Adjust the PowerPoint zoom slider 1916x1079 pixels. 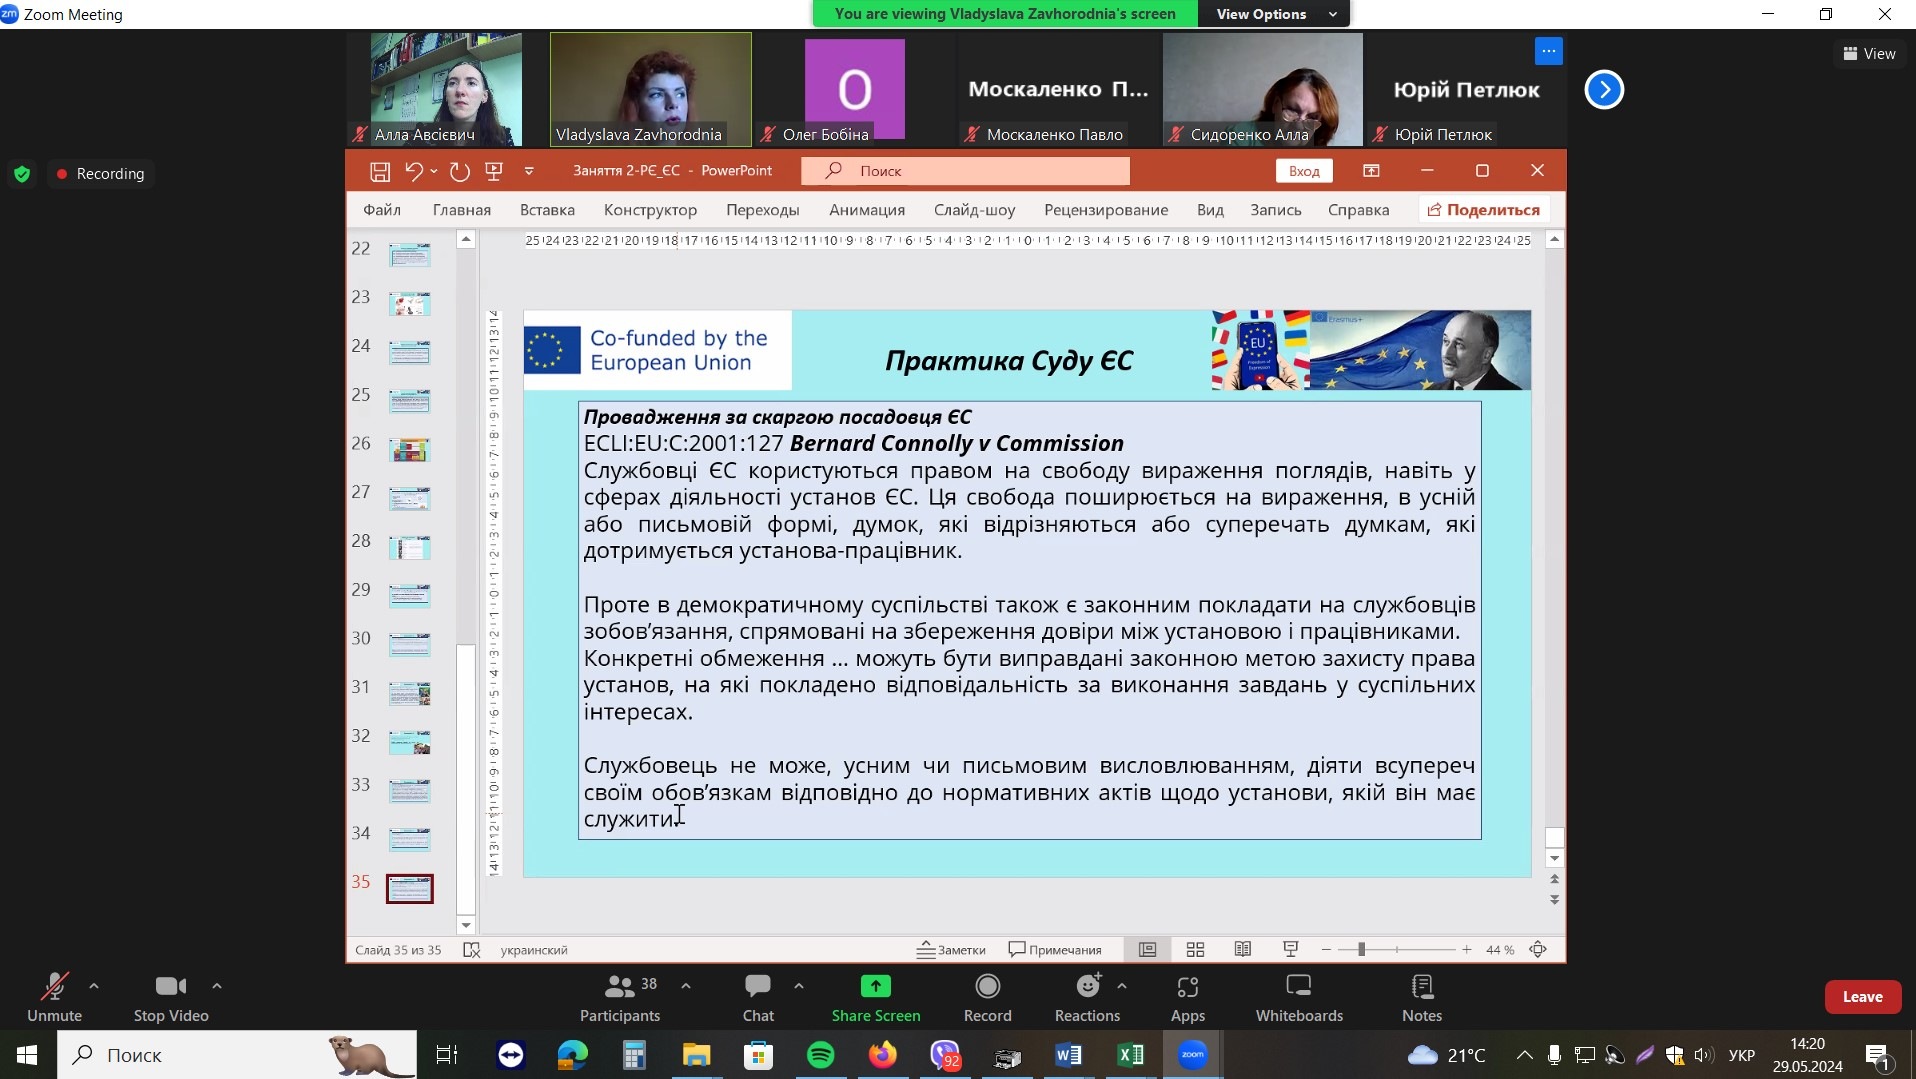(x=1361, y=949)
